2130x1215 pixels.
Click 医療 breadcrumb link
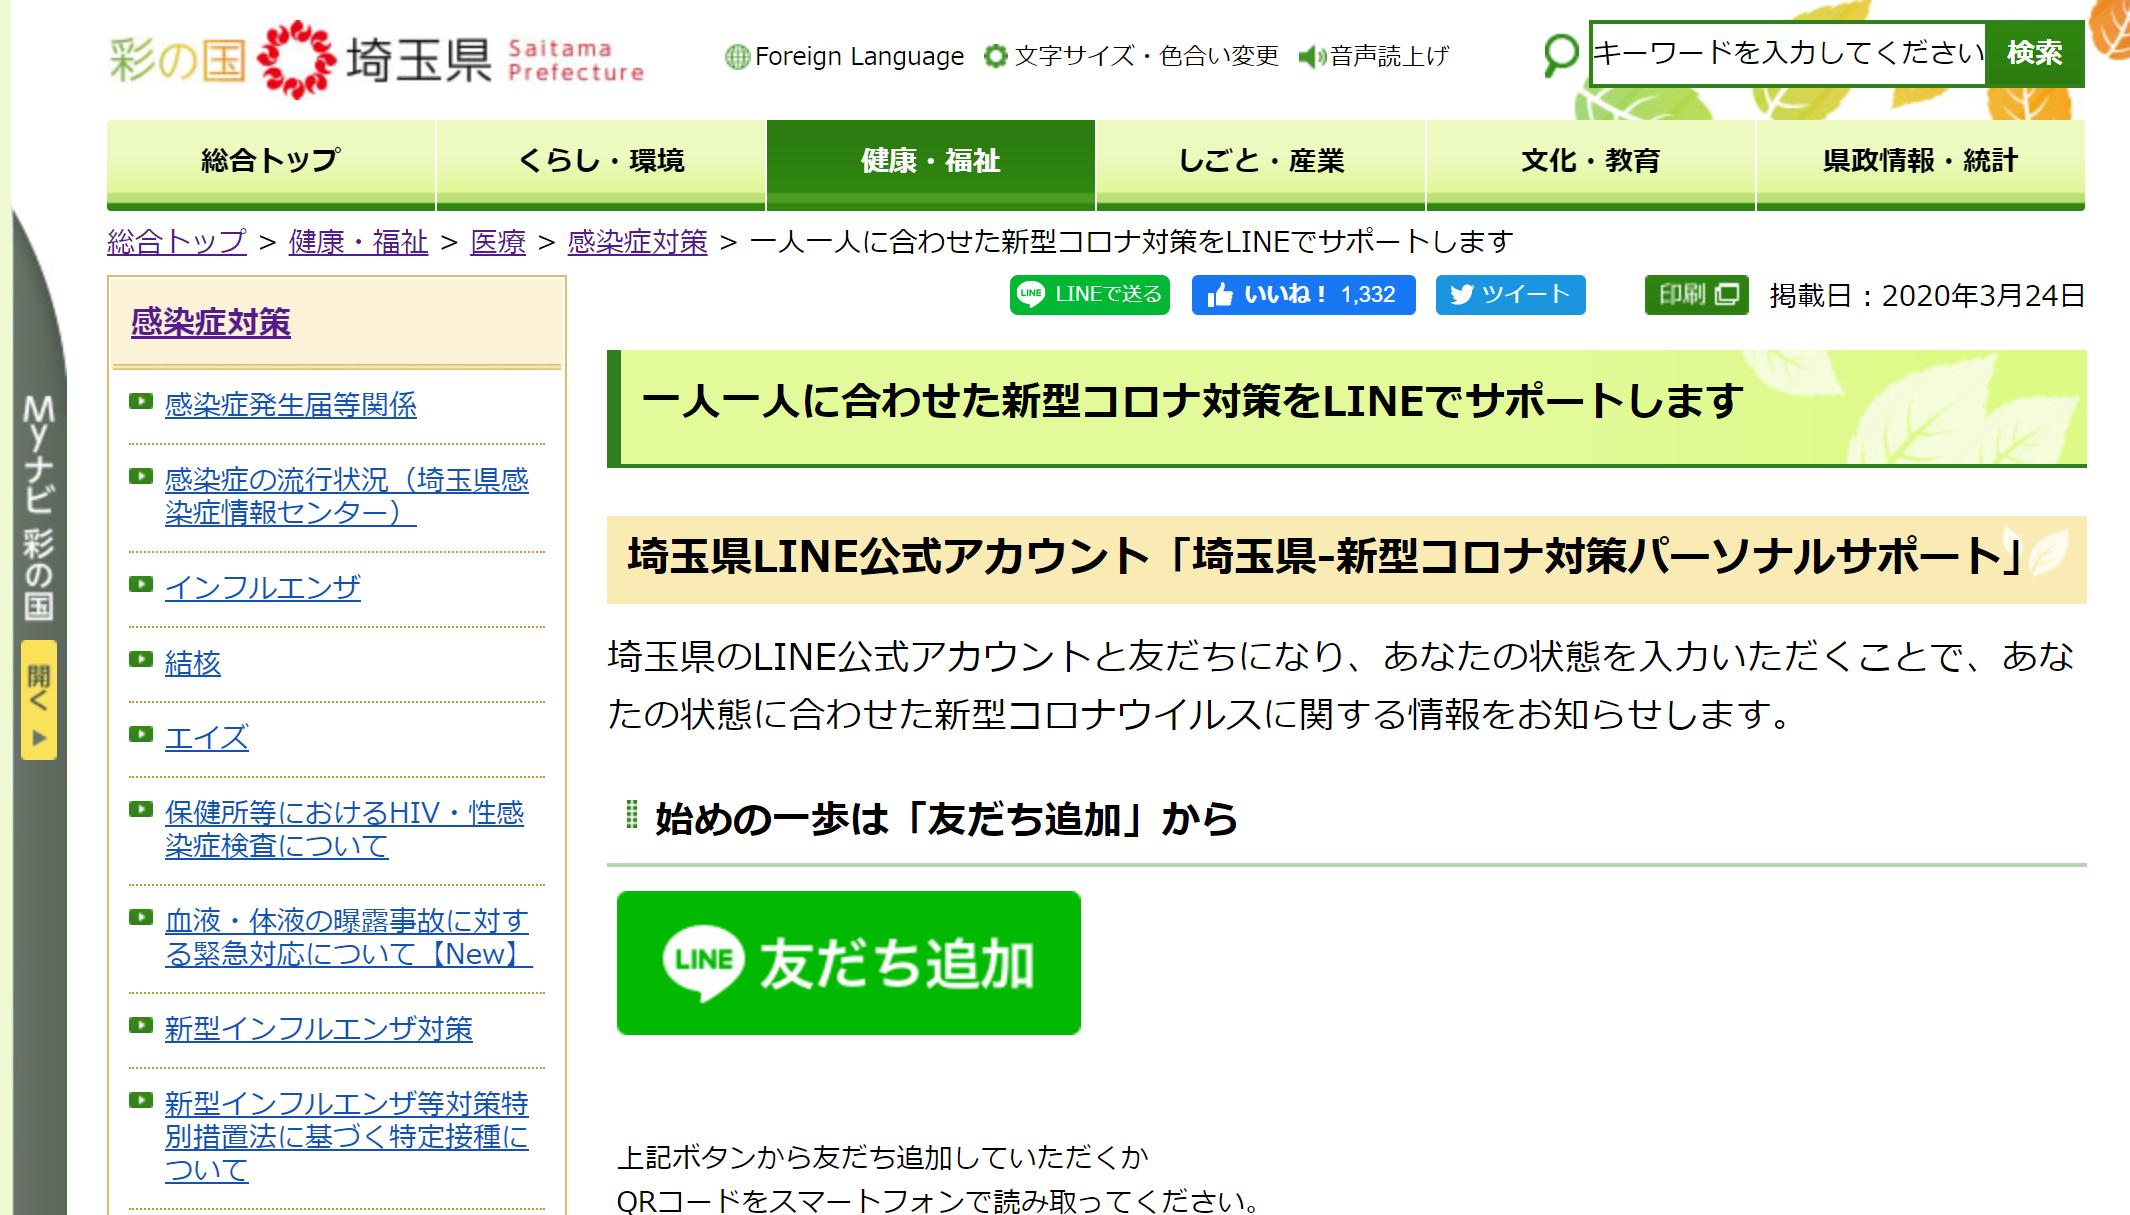pos(498,241)
